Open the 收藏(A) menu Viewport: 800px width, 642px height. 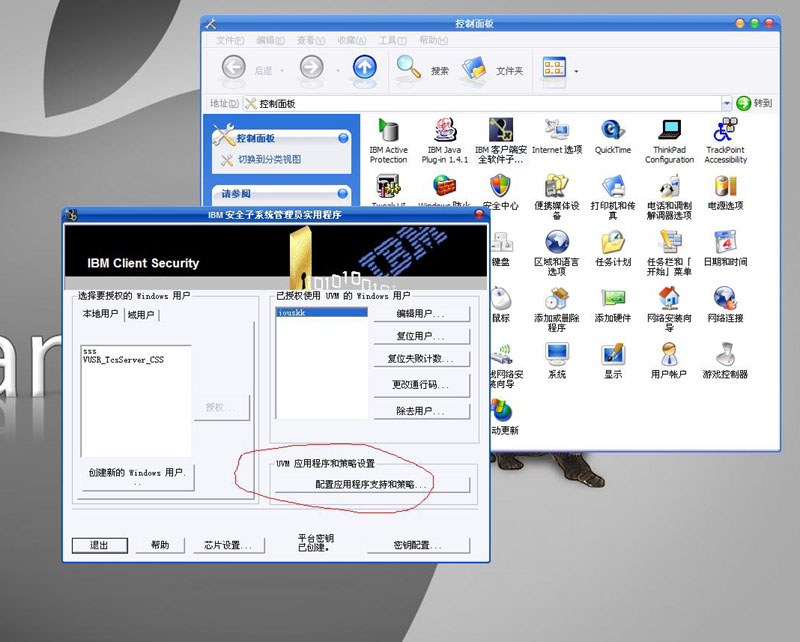(x=352, y=40)
